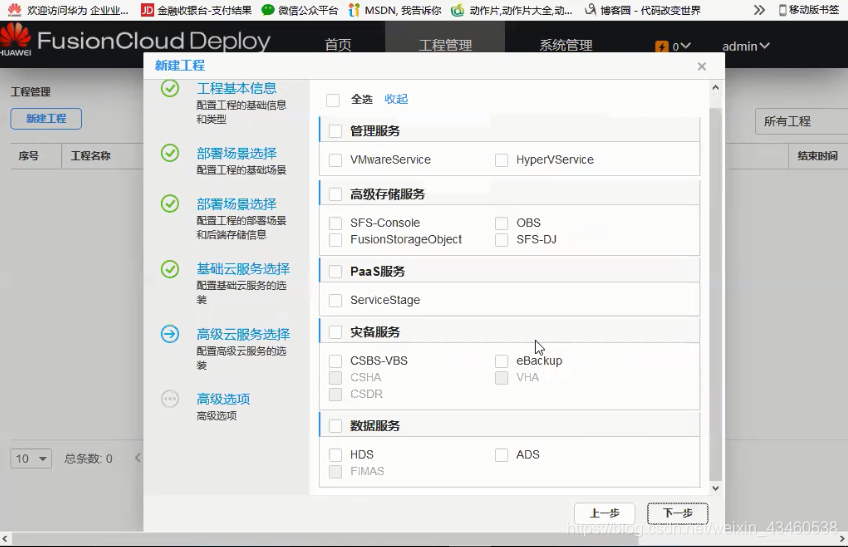Select the 高级云服务选择 wizard step
The image size is (848, 547).
[243, 334]
